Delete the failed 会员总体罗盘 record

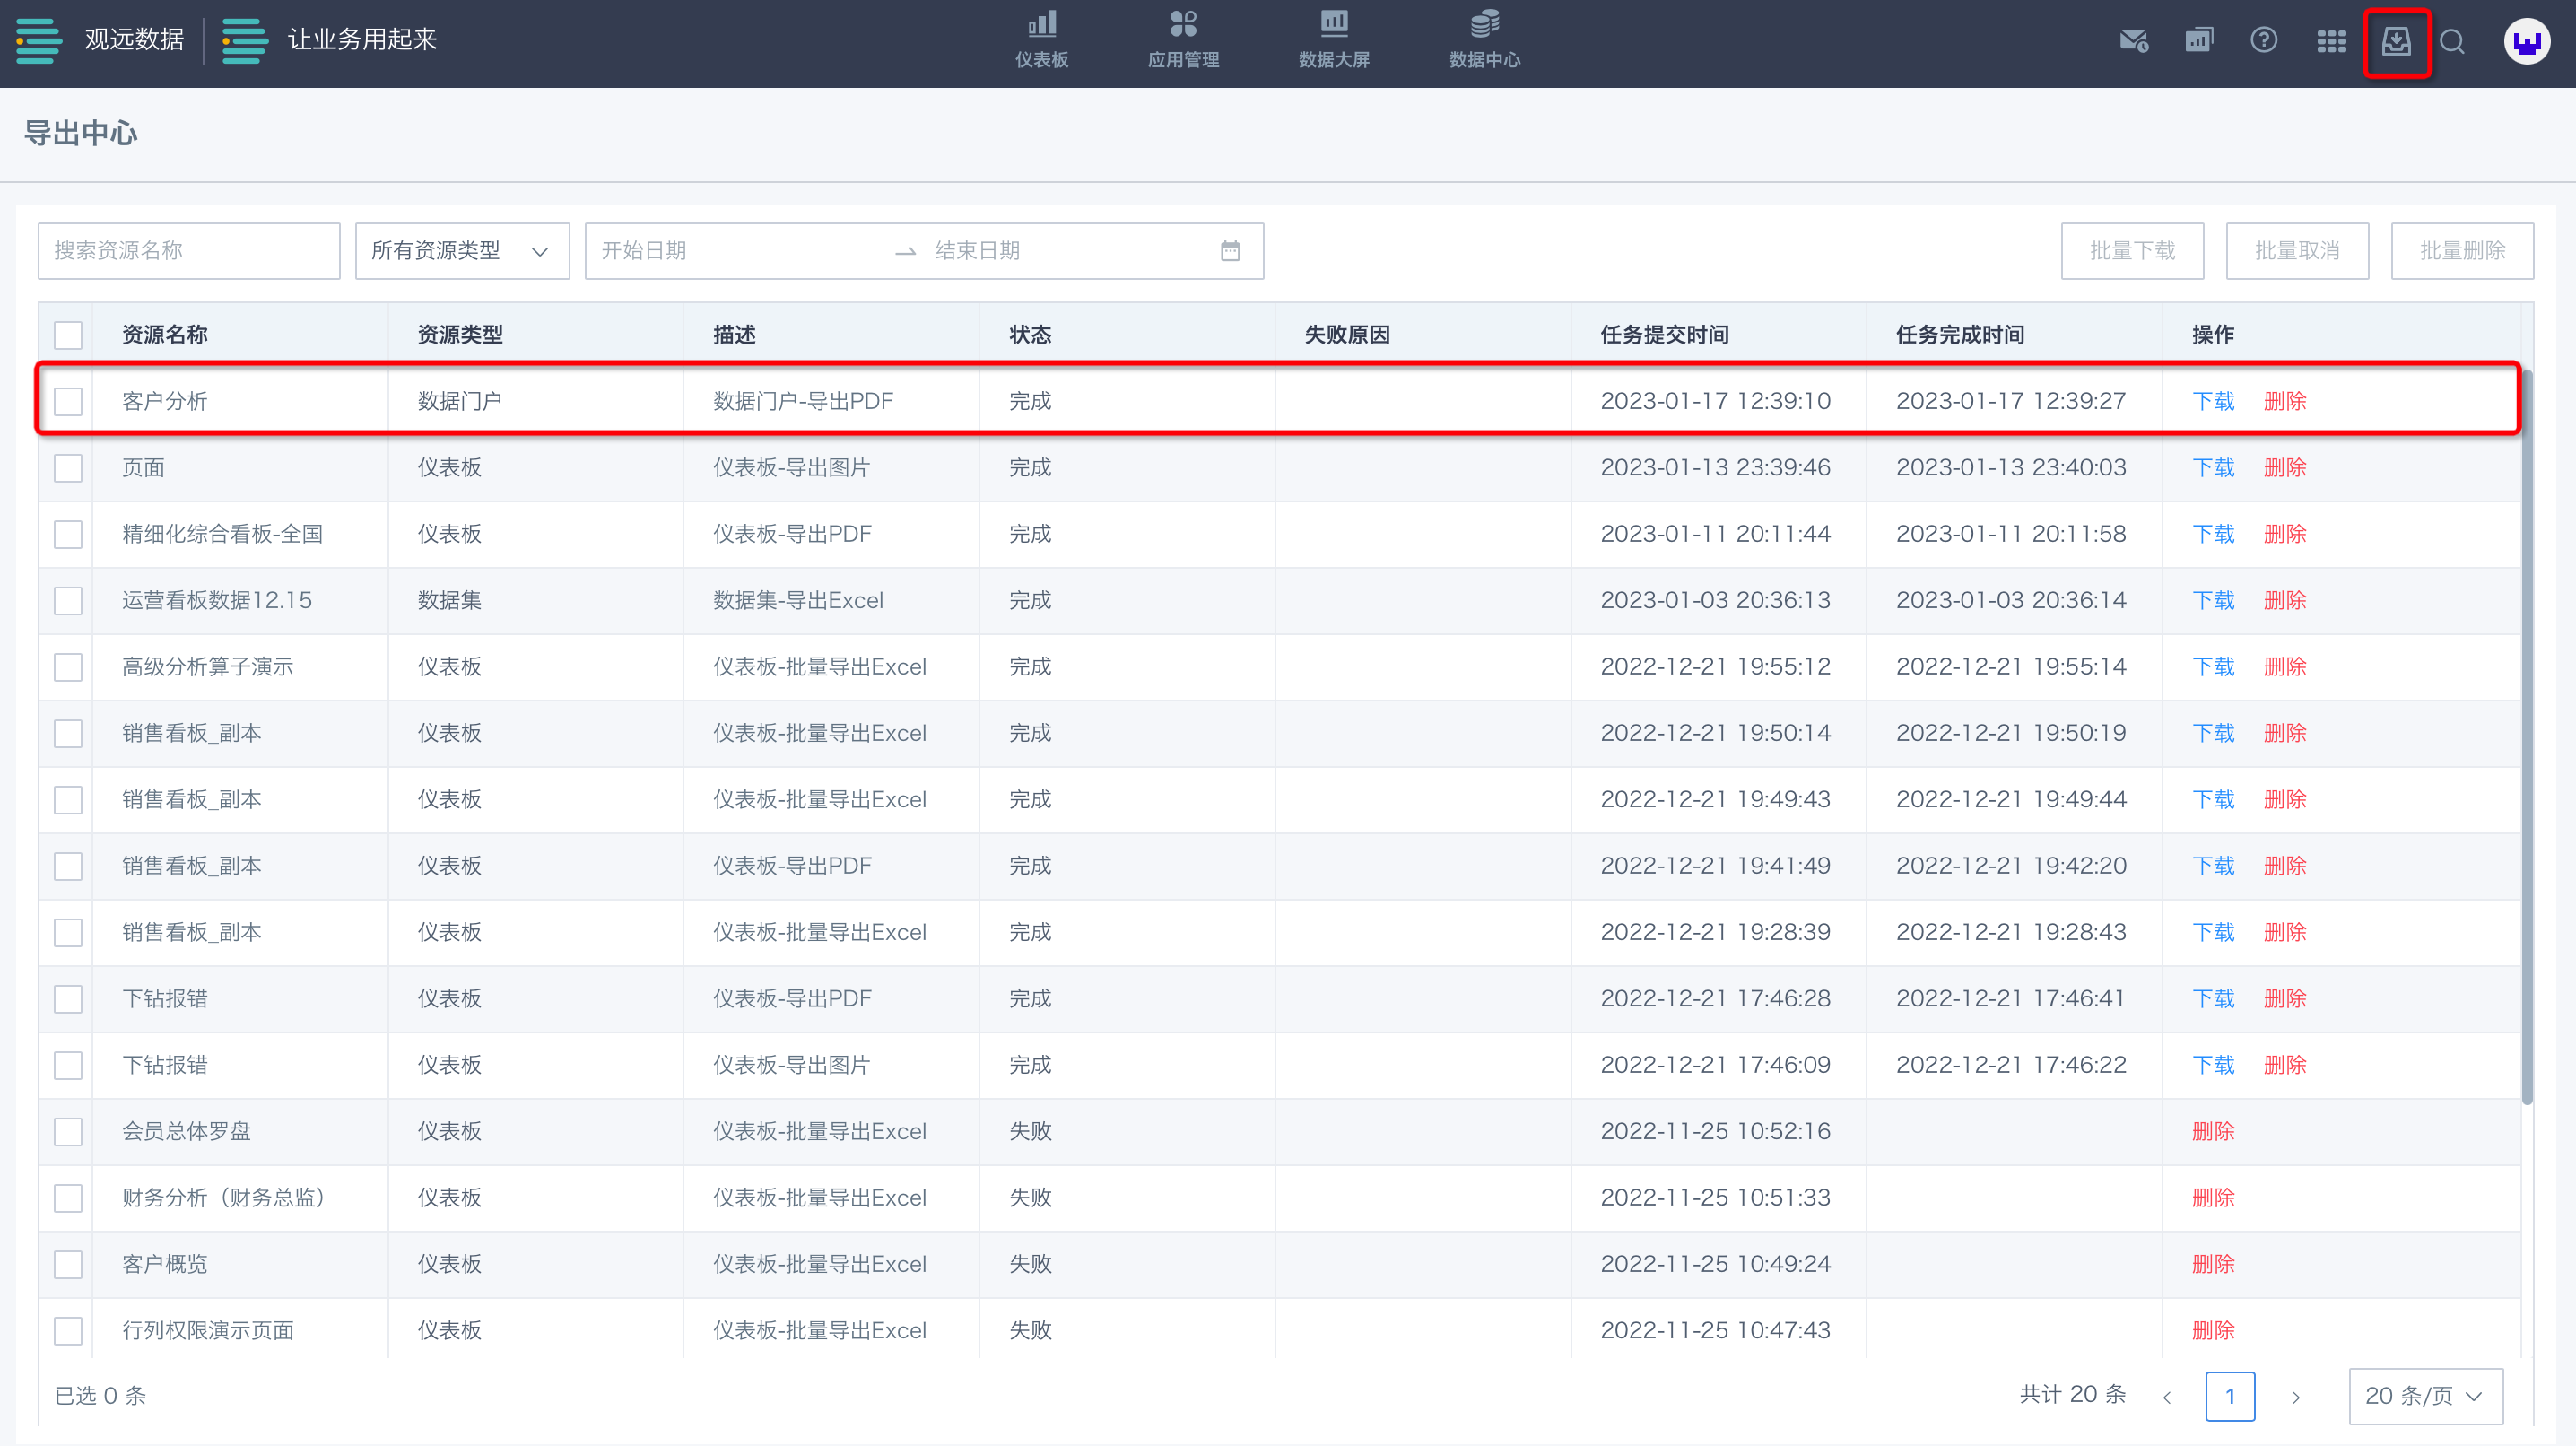point(2213,1131)
